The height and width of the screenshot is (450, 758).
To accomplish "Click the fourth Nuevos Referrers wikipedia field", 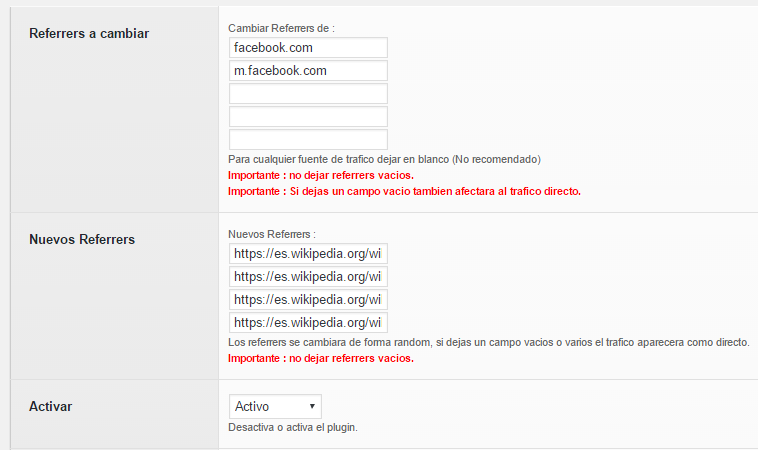I will 308,322.
